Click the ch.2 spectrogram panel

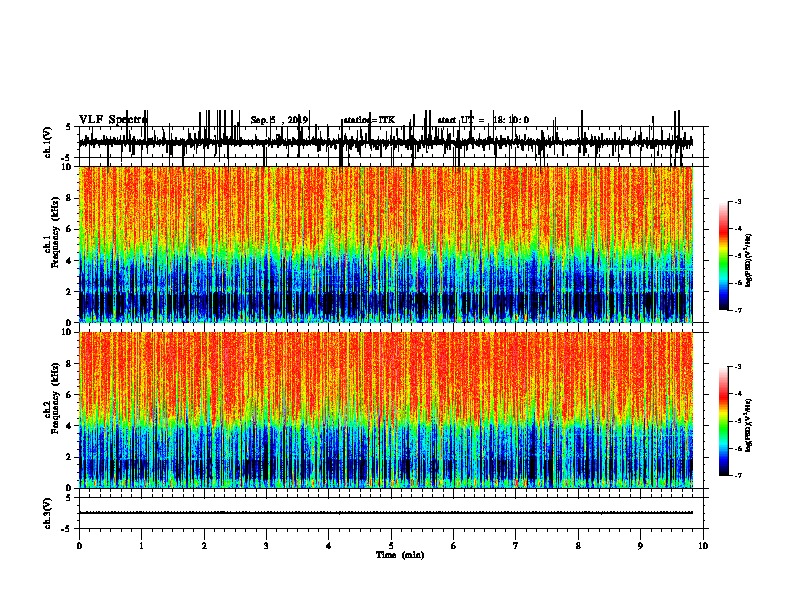pyautogui.click(x=386, y=410)
